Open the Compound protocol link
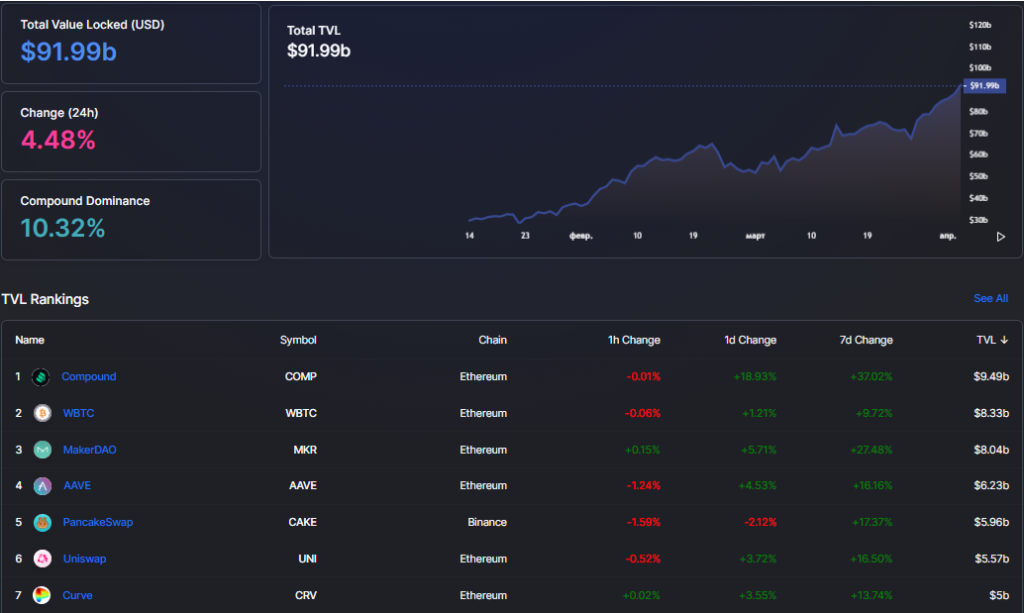 pos(89,377)
